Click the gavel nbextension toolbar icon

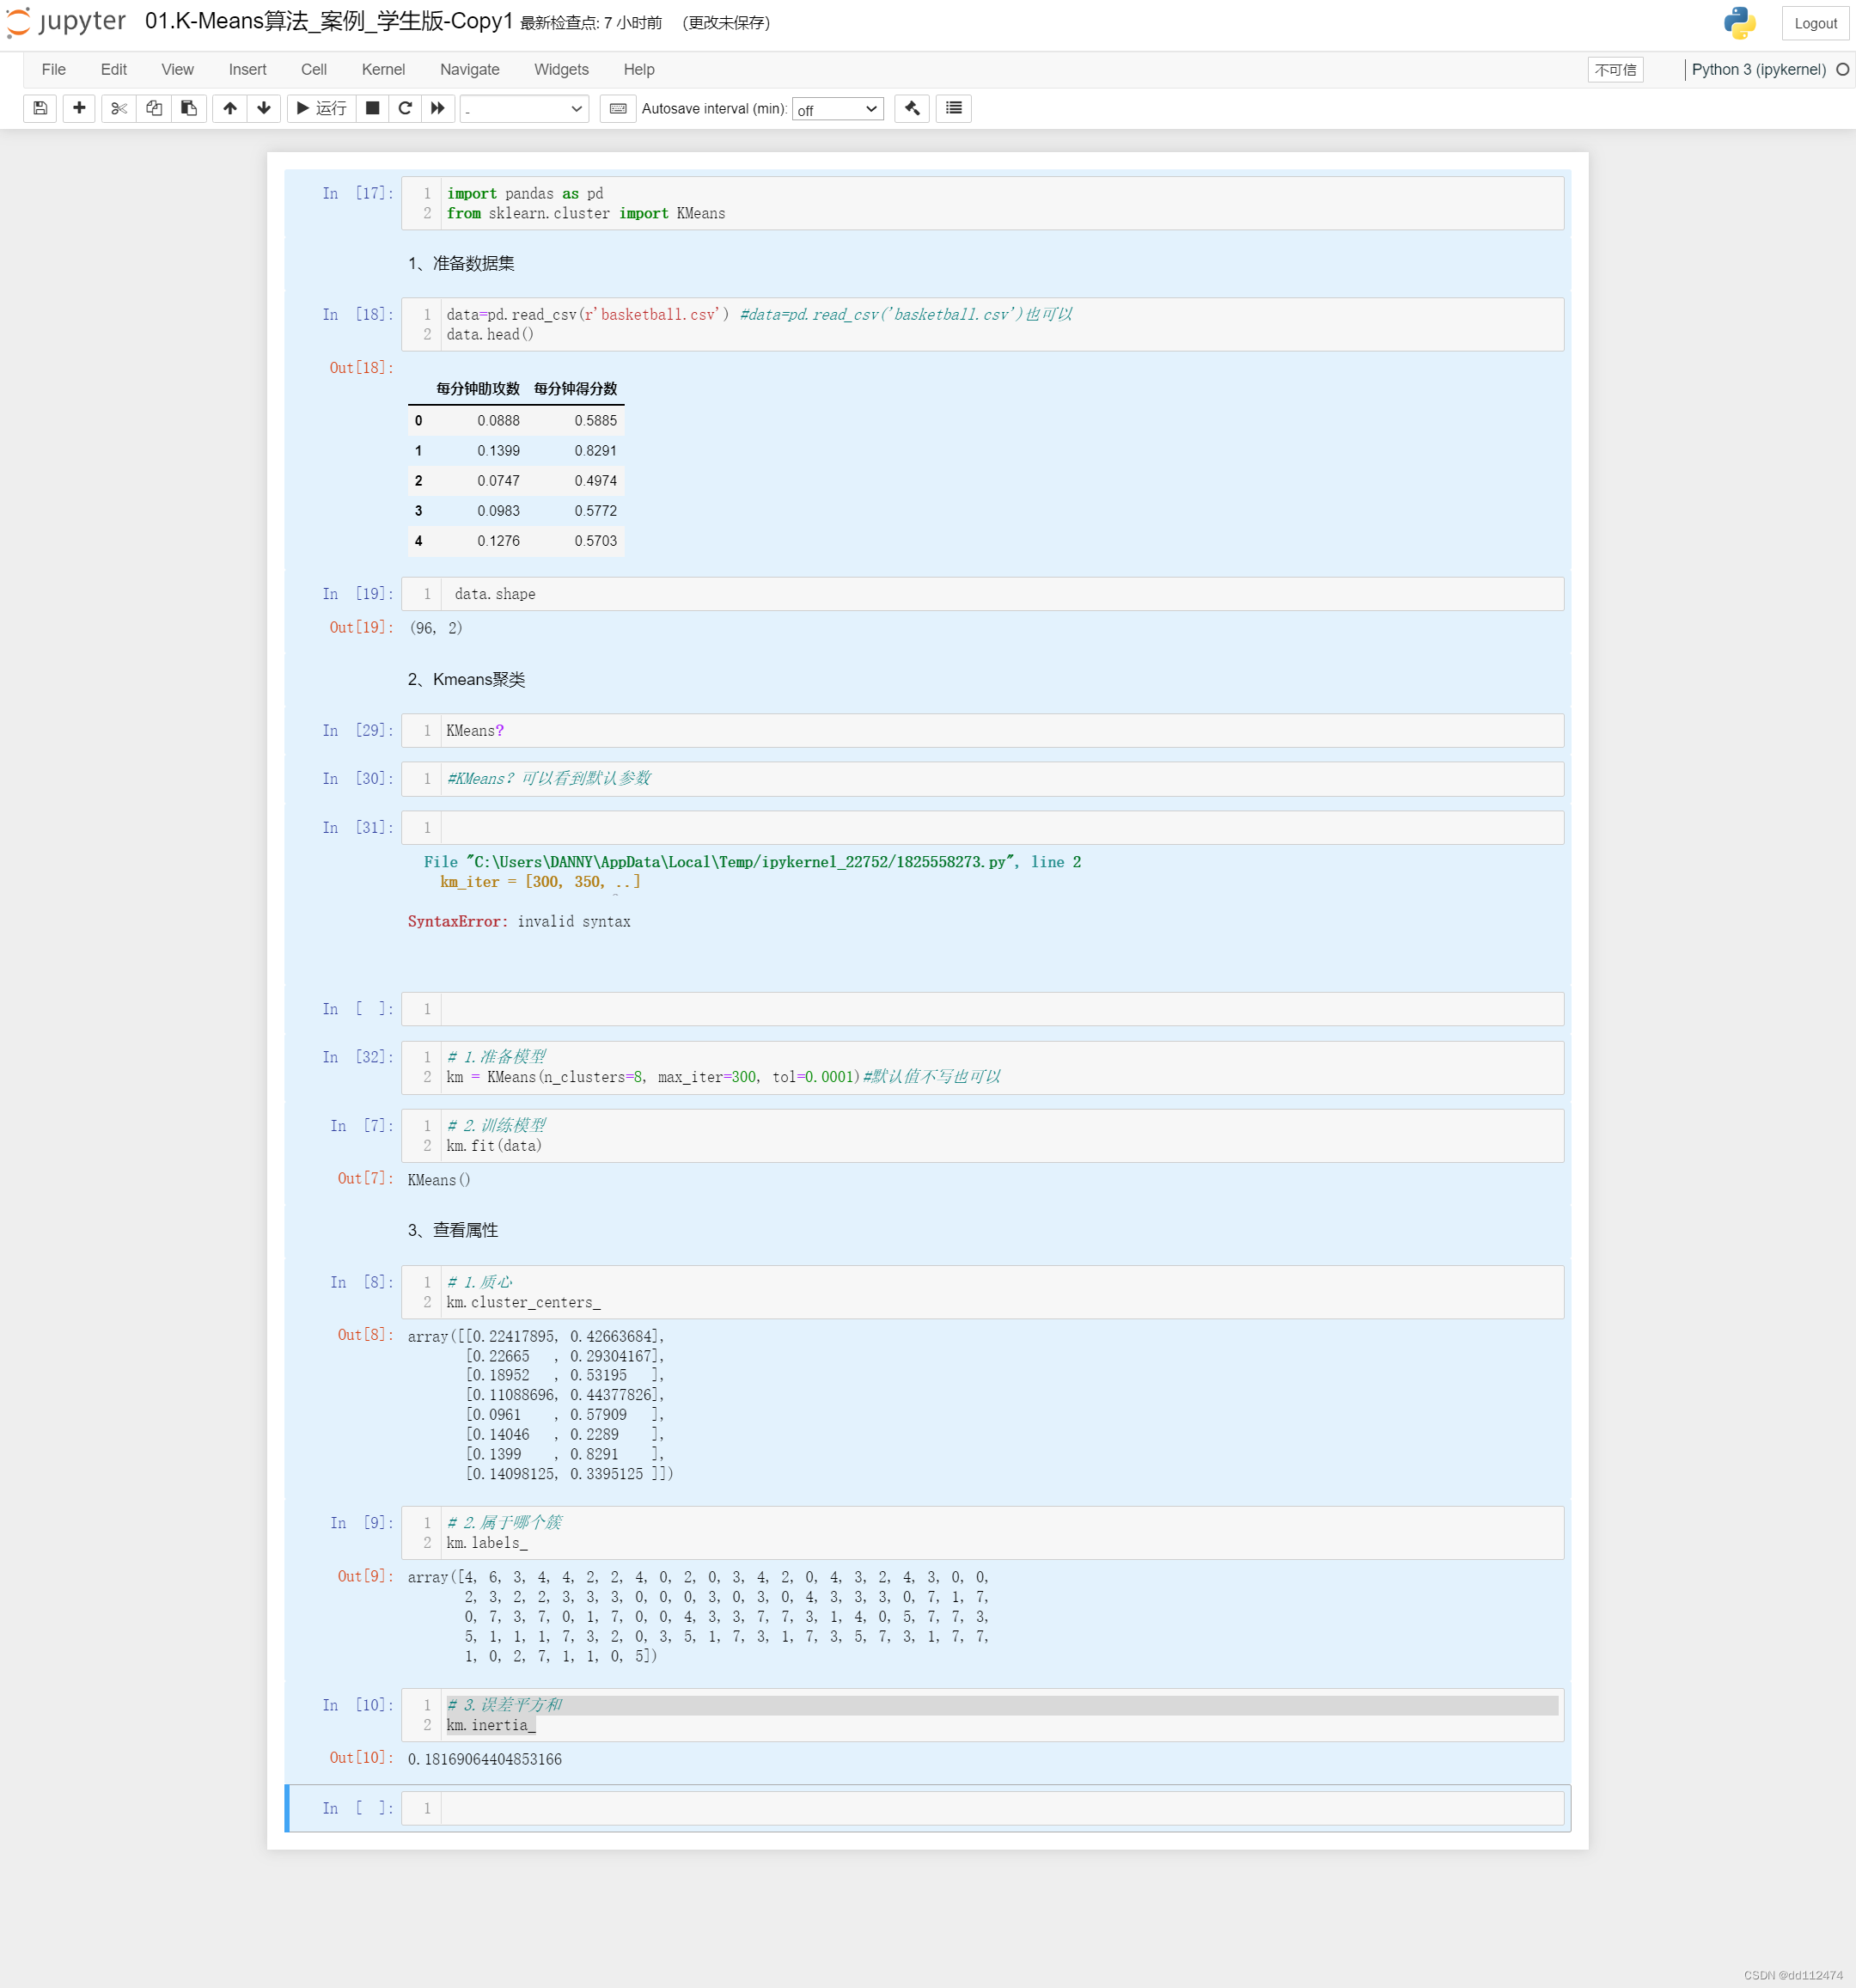click(x=912, y=108)
